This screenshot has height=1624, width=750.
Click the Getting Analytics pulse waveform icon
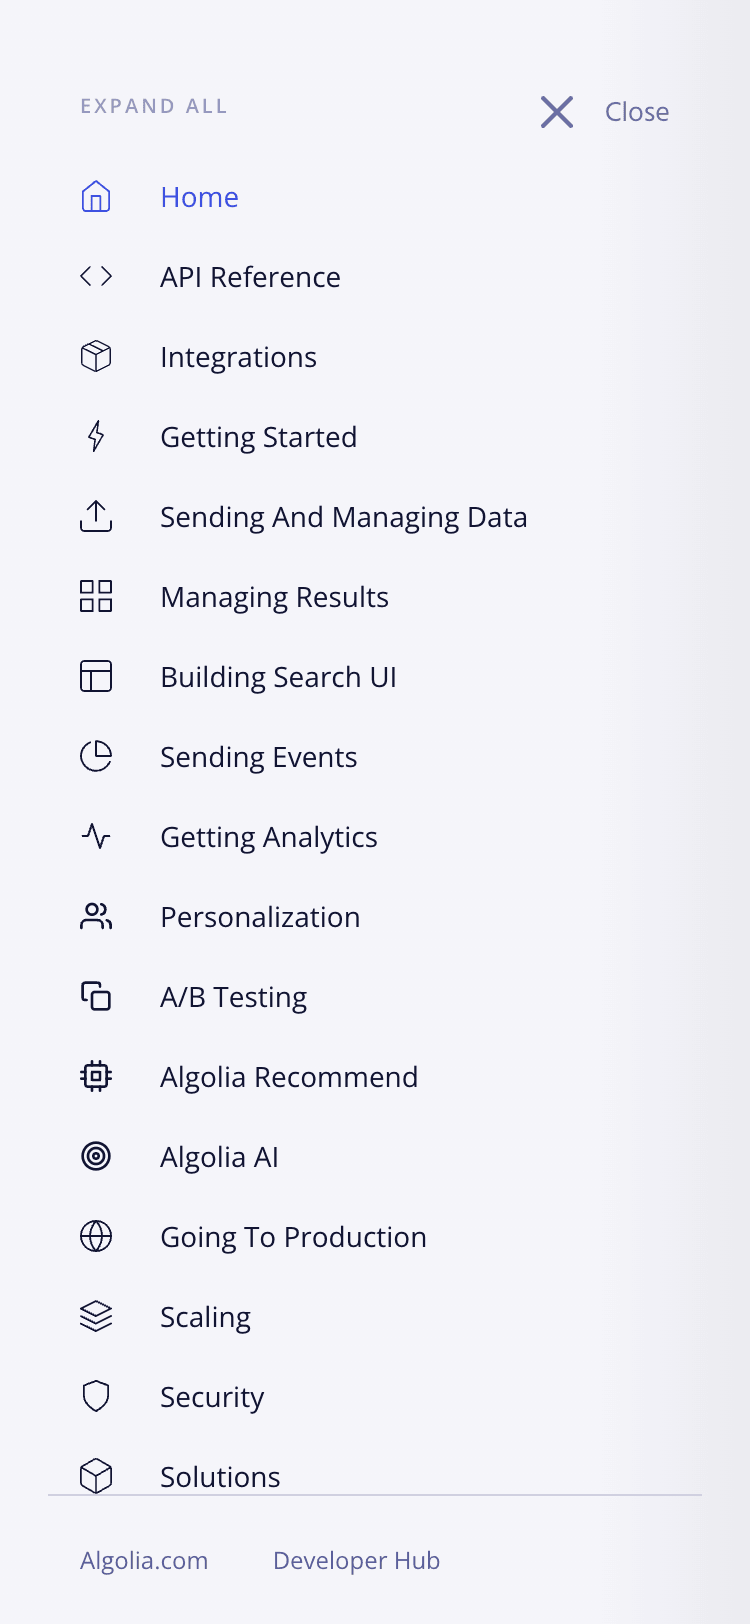pyautogui.click(x=95, y=837)
